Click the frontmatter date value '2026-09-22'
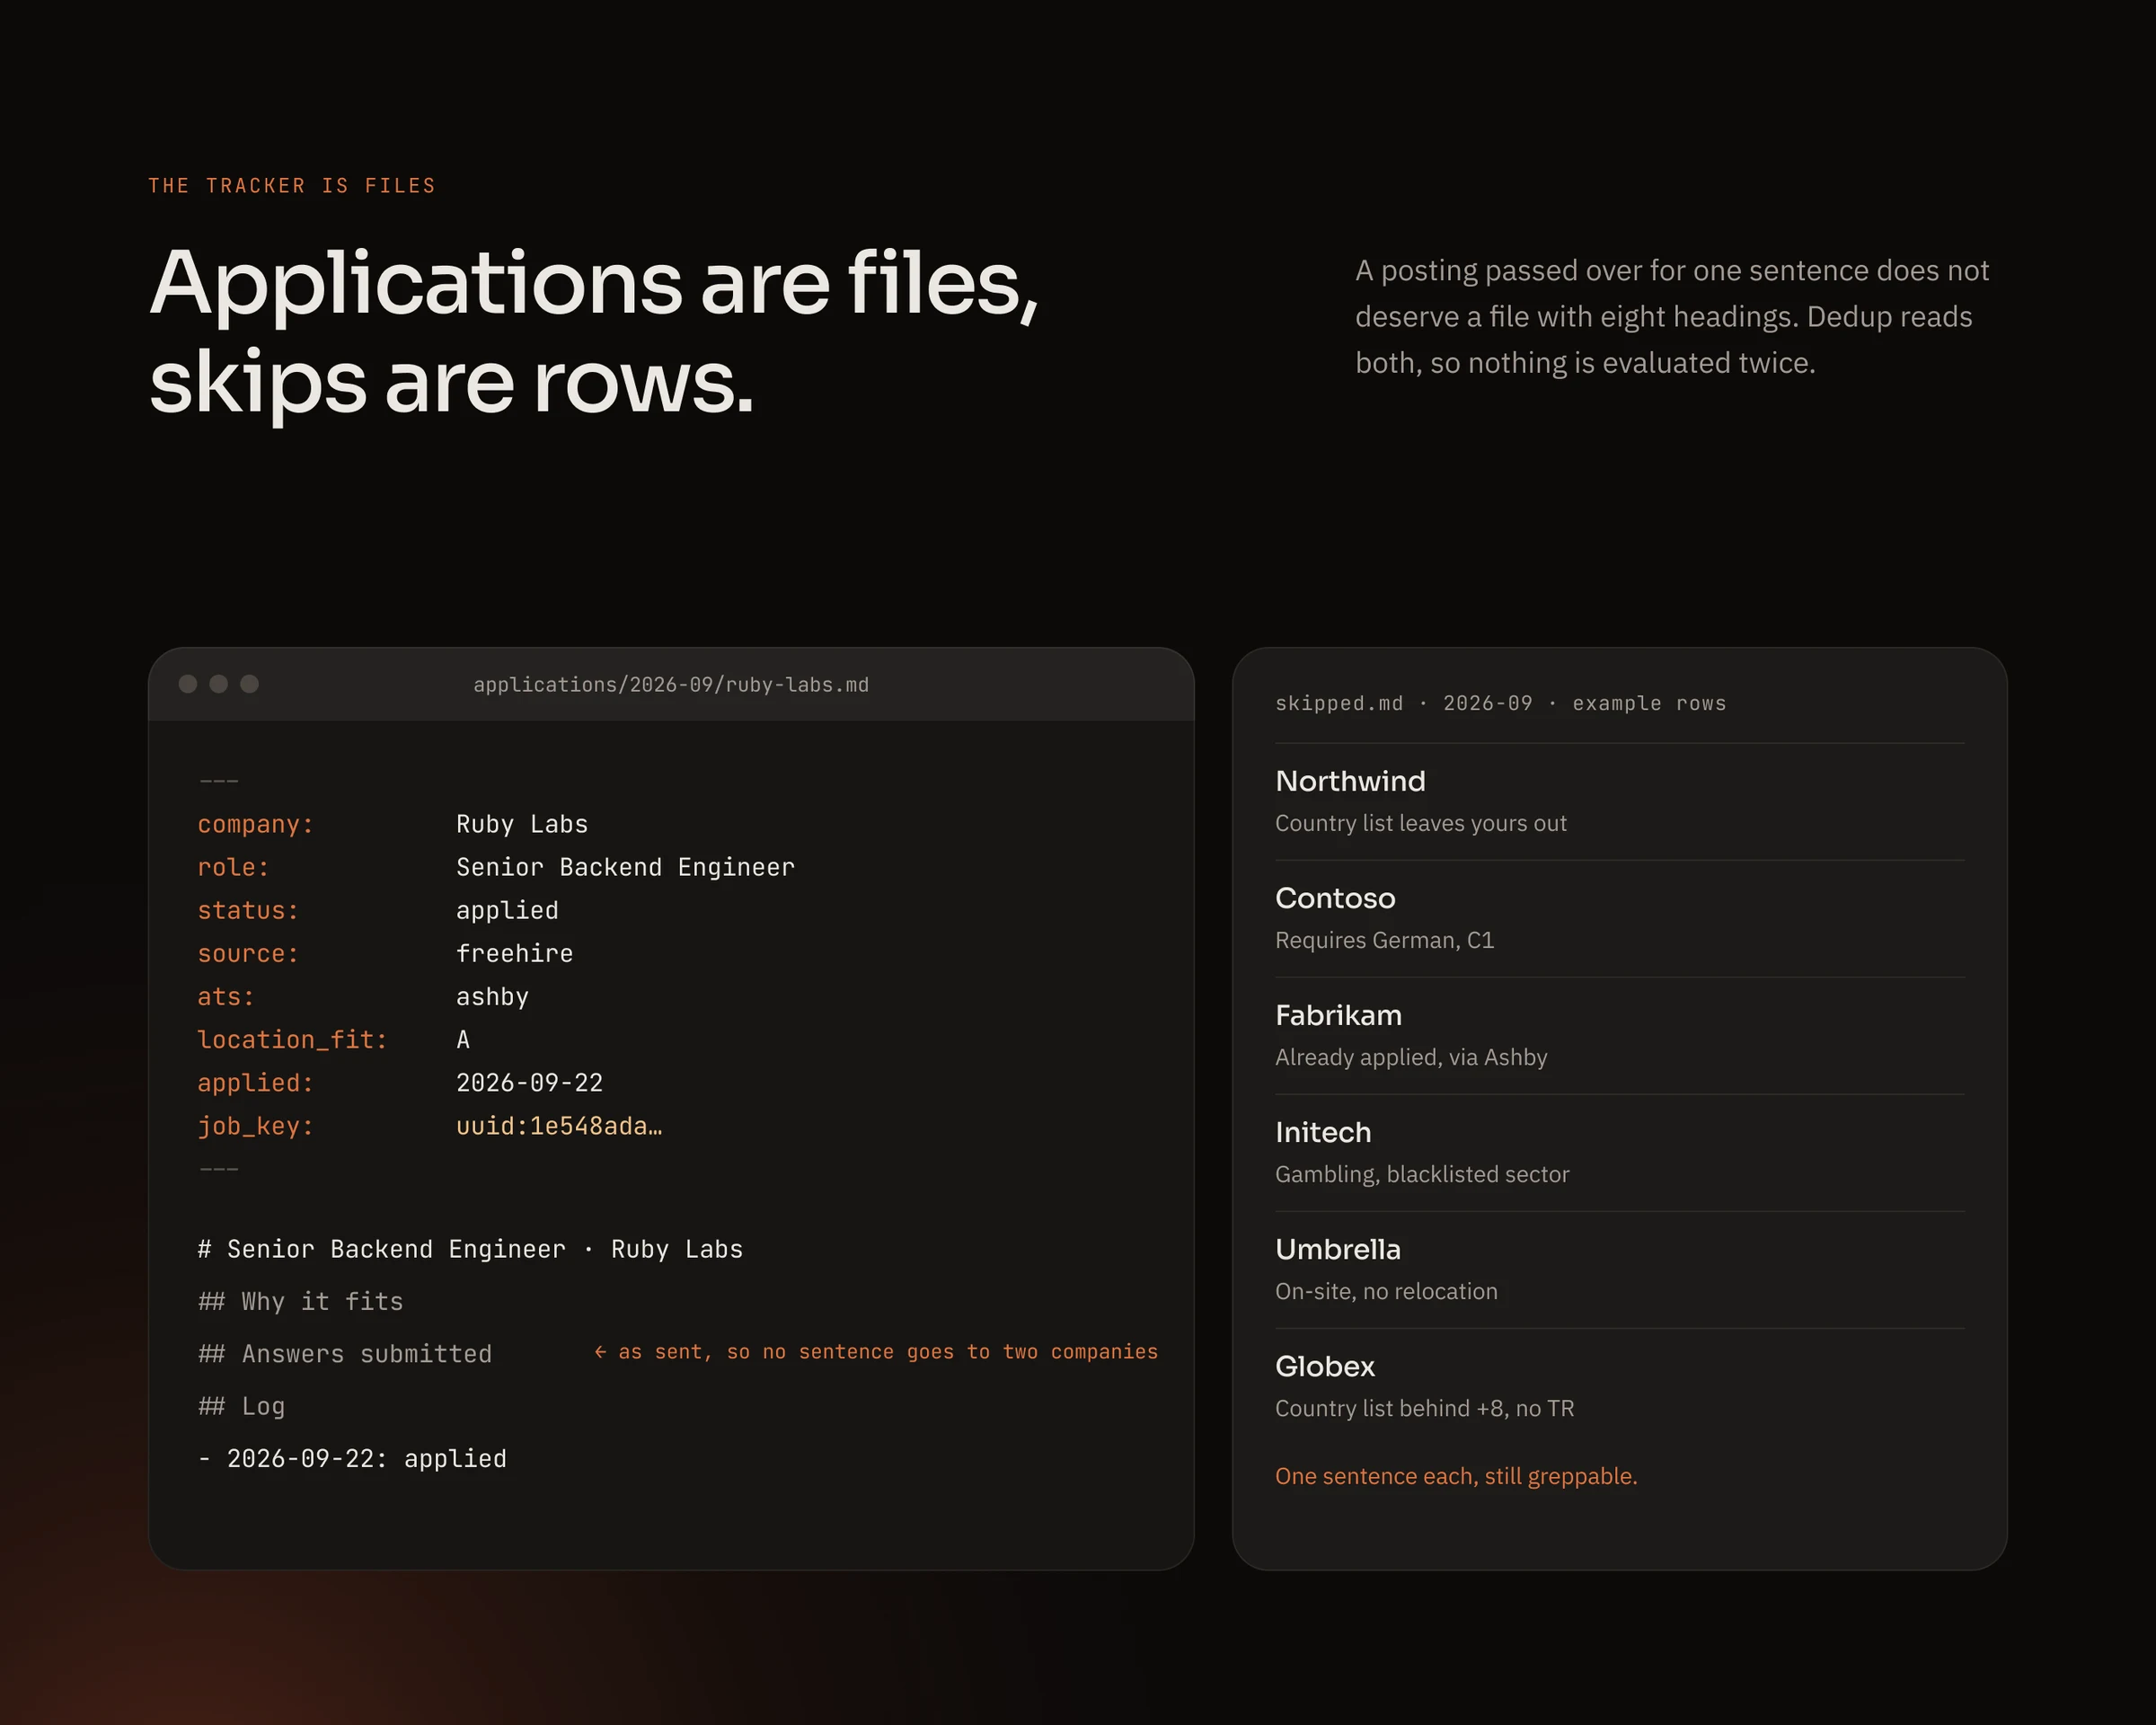Image resolution: width=2156 pixels, height=1725 pixels. [x=529, y=1083]
